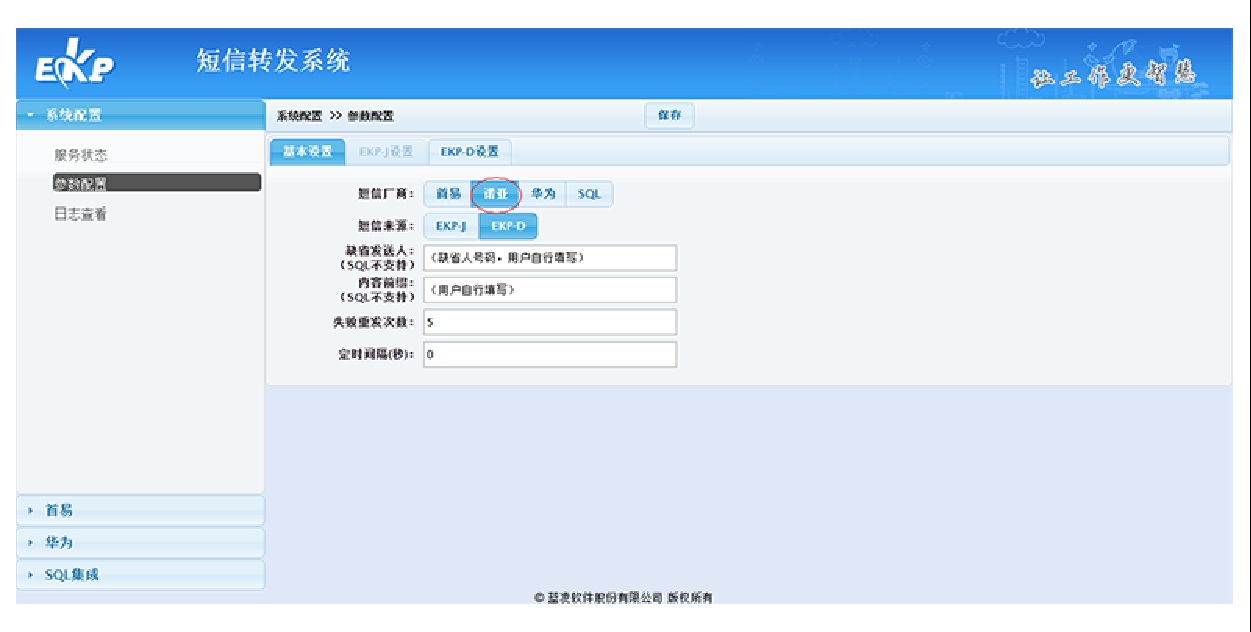Switch to the 基本设置 tab
Image resolution: width=1251 pixels, height=632 pixels.
coord(307,152)
